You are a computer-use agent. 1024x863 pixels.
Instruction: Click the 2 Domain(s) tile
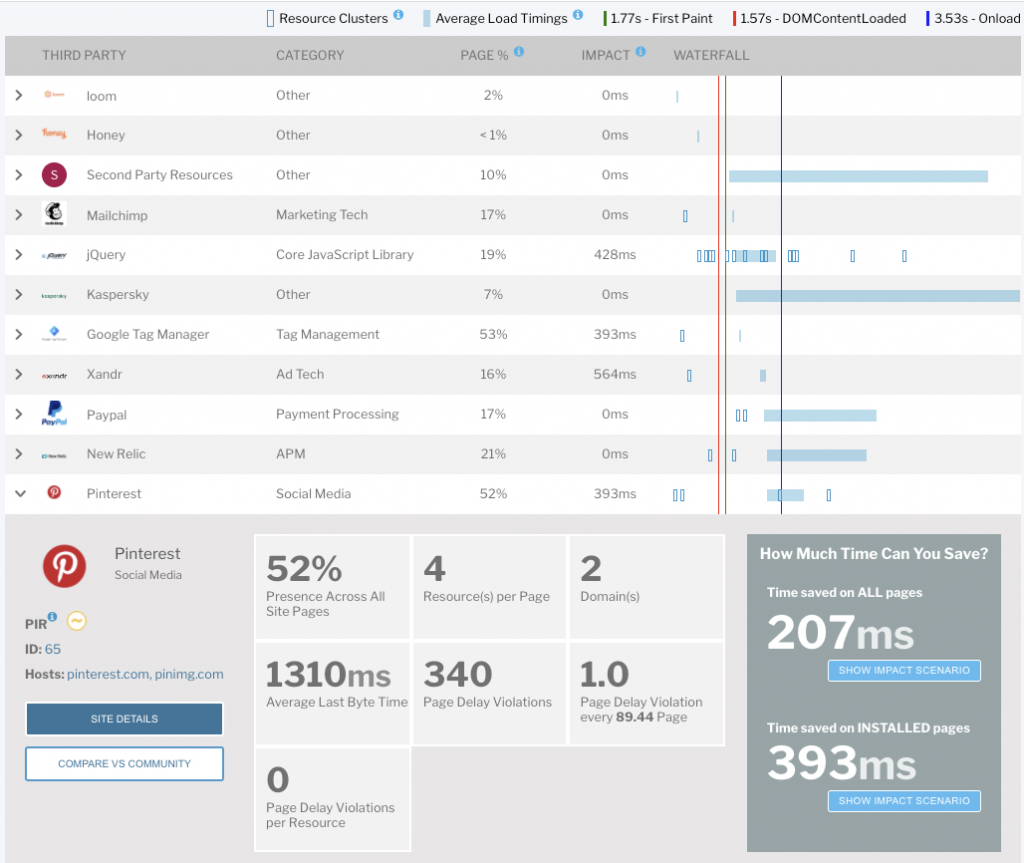click(647, 587)
